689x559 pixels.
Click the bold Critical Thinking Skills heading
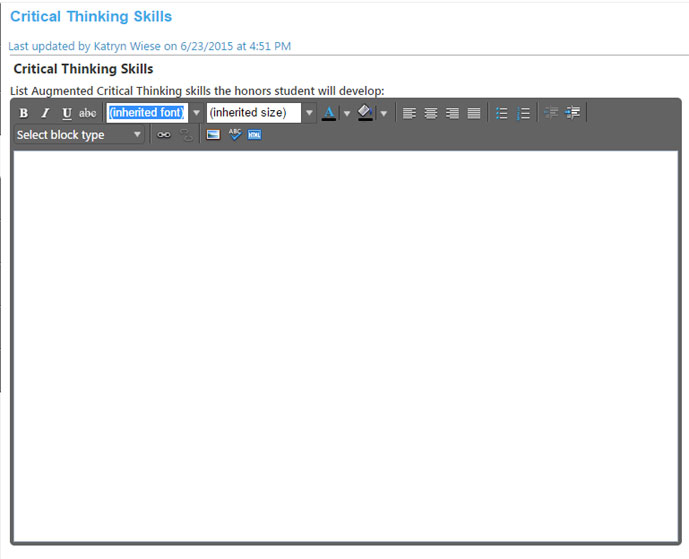point(83,69)
